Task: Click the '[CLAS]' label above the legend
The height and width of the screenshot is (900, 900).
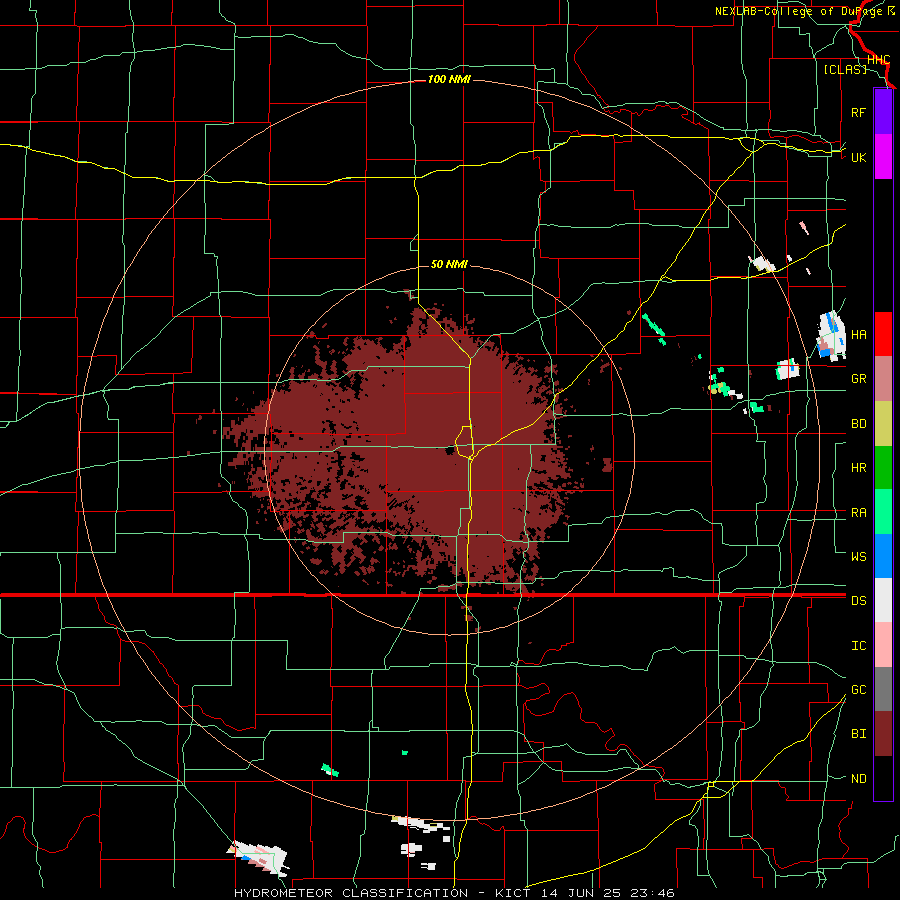Action: [x=845, y=69]
